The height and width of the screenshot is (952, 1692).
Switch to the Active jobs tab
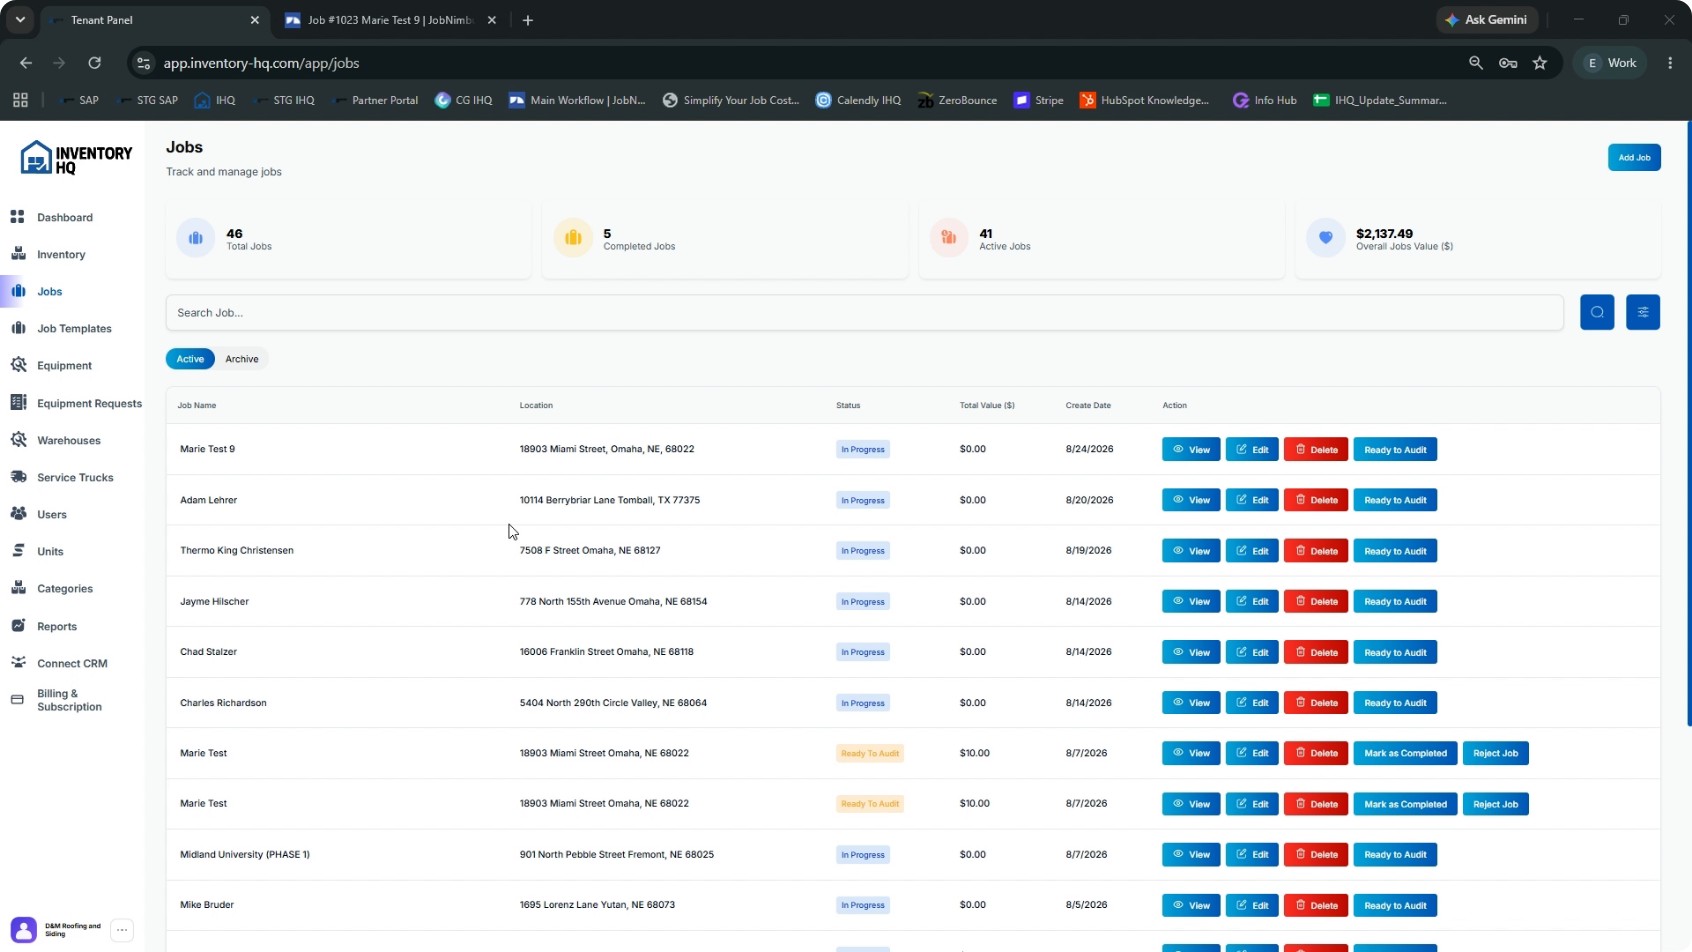pos(190,359)
